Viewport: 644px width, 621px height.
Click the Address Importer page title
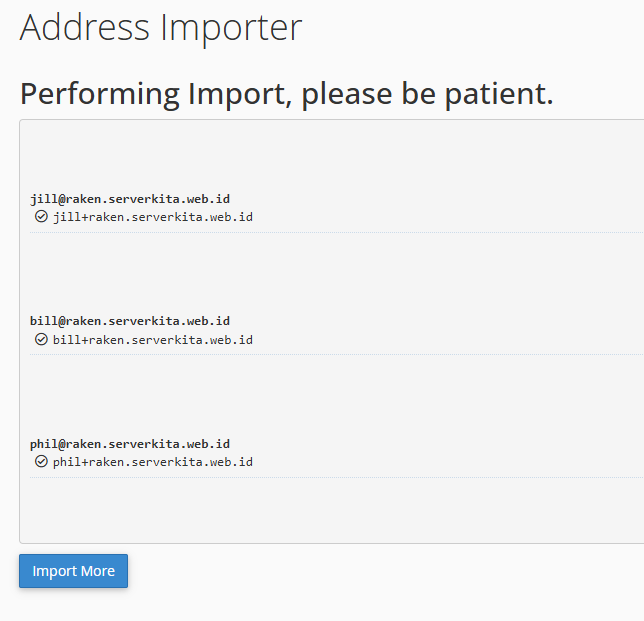point(161,28)
